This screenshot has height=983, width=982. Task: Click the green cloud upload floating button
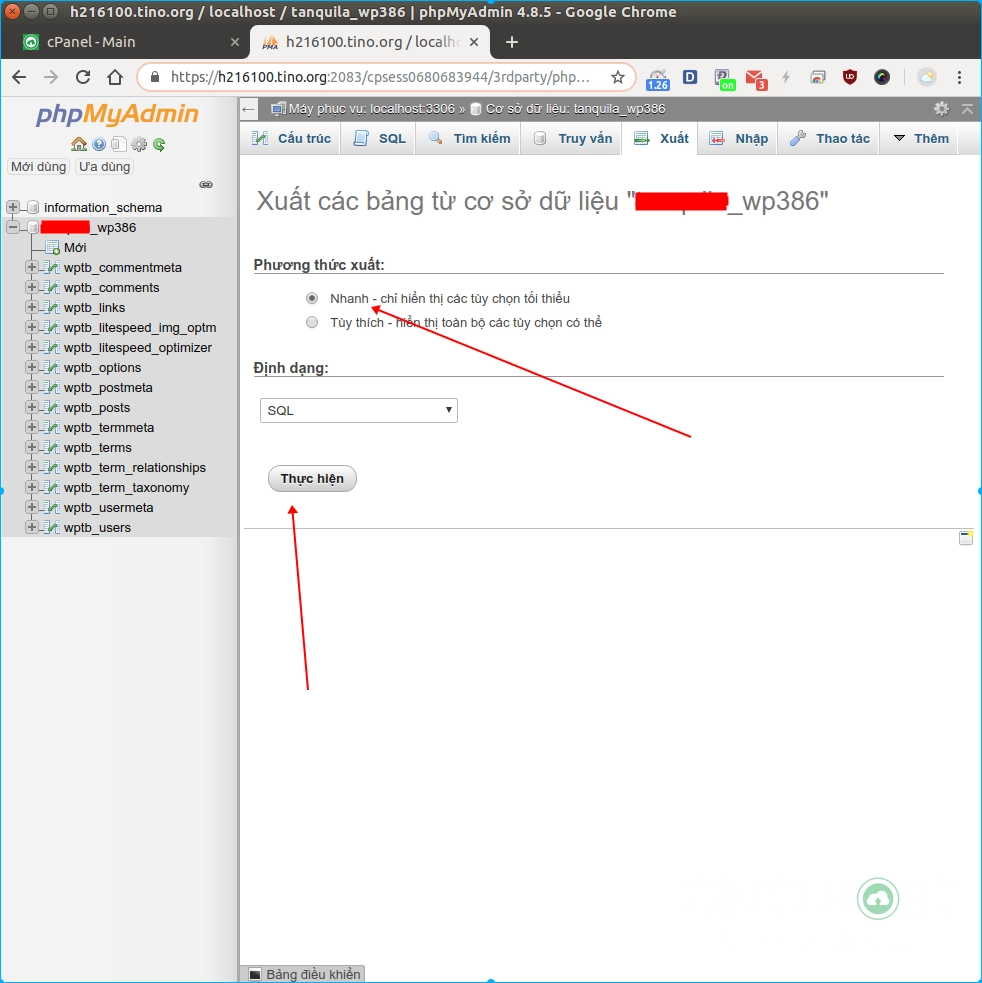pos(877,899)
